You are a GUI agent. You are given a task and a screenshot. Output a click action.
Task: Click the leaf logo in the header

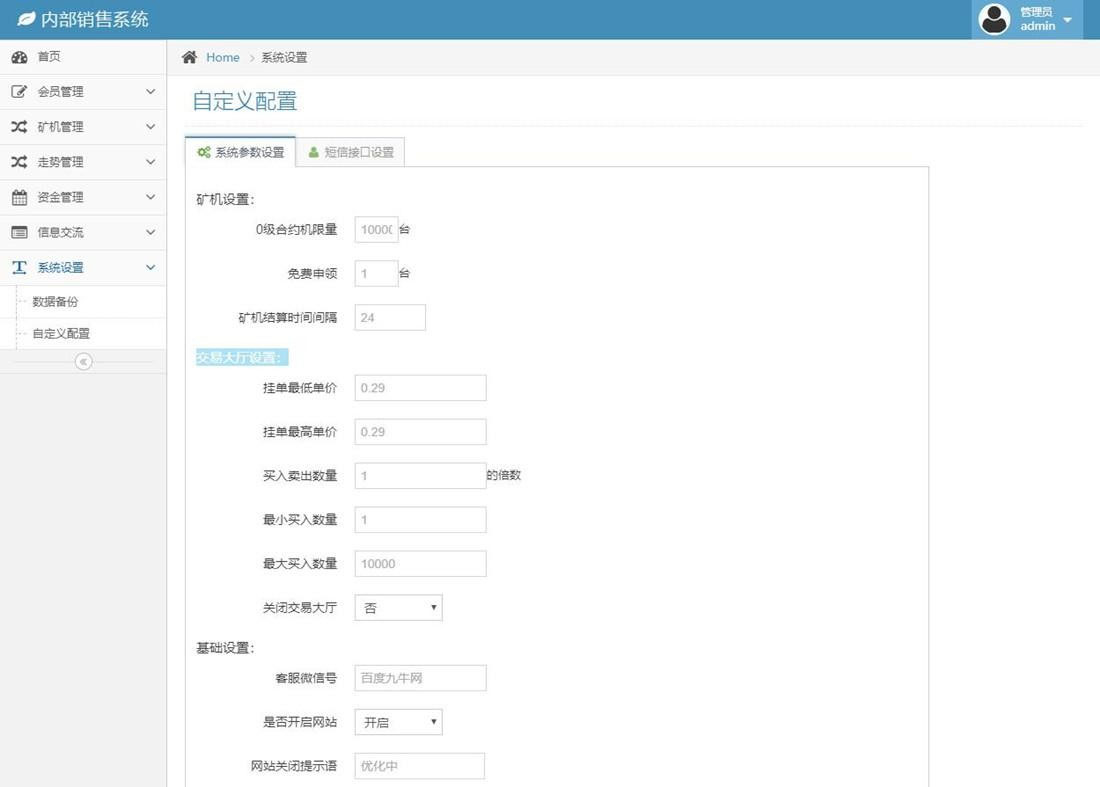26,19
